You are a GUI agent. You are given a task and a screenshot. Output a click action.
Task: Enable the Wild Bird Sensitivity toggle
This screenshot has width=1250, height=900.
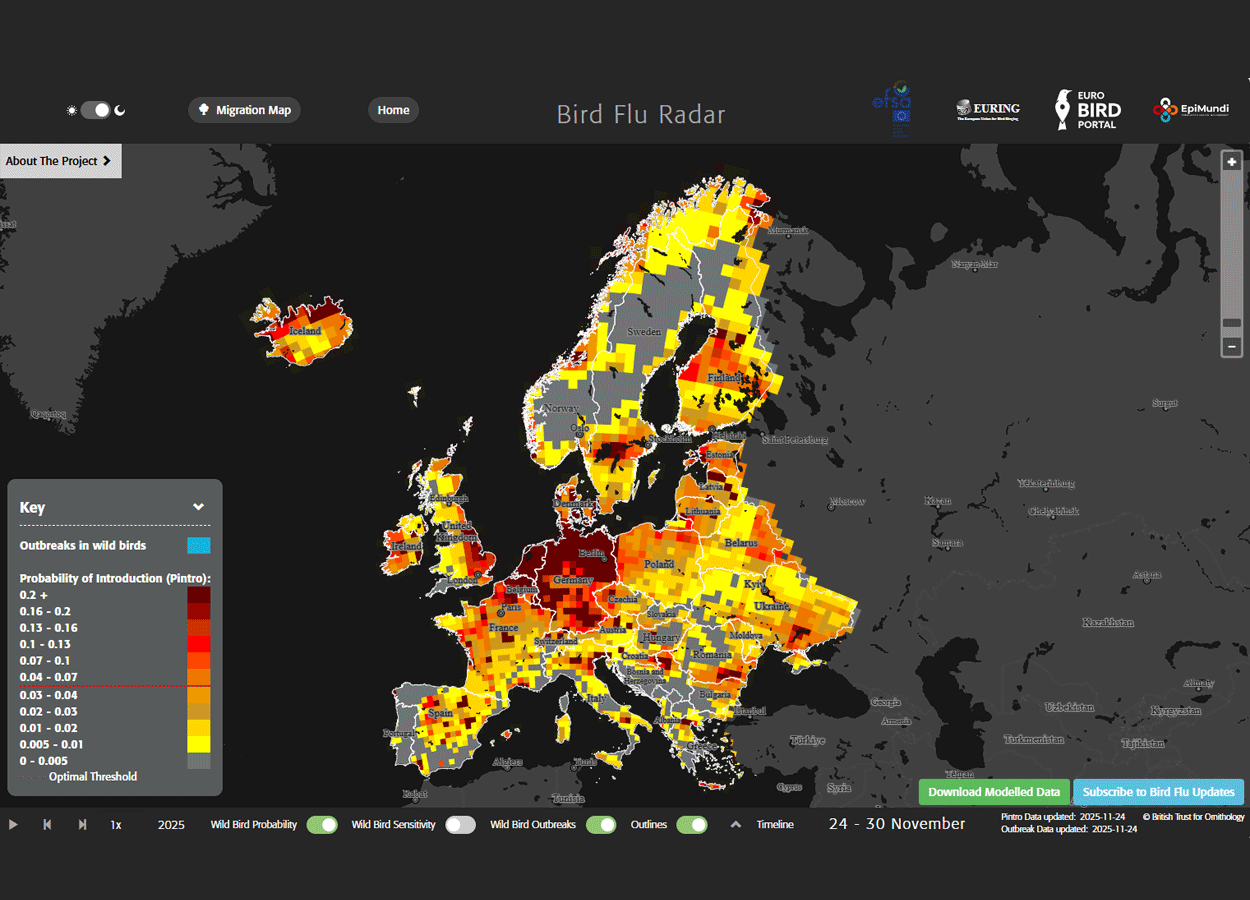461,824
